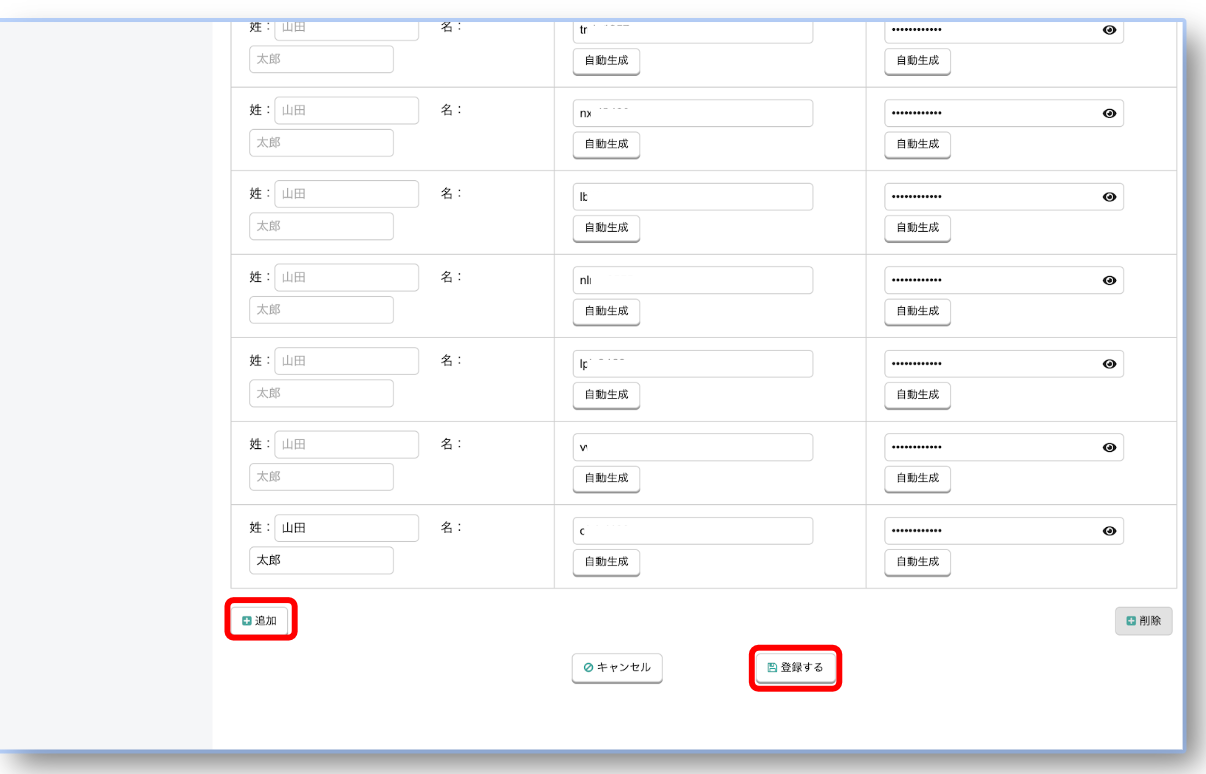Click the キャンセル cancel button

tap(617, 667)
